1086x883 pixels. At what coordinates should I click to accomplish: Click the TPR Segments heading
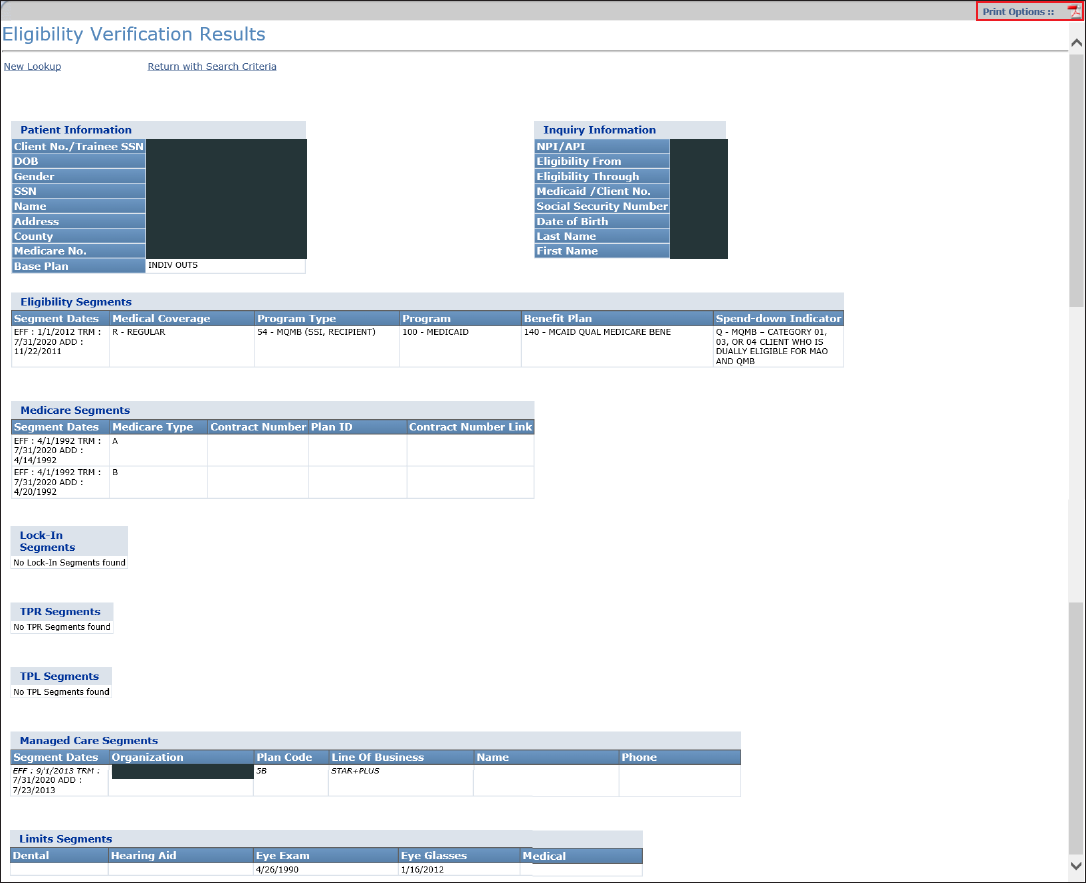coord(60,612)
